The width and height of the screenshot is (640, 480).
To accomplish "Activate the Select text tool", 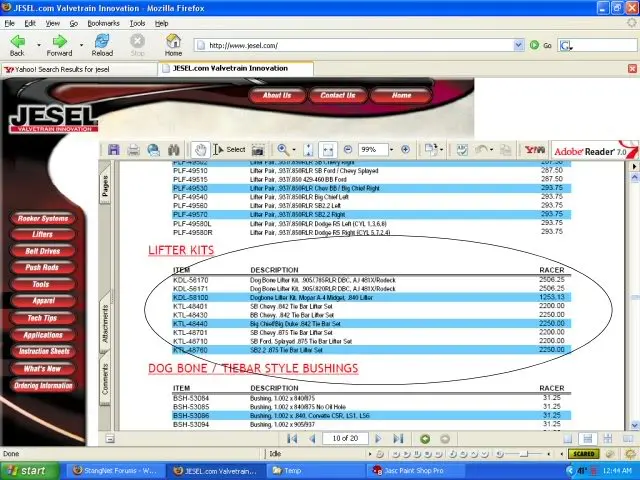I will (x=229, y=150).
